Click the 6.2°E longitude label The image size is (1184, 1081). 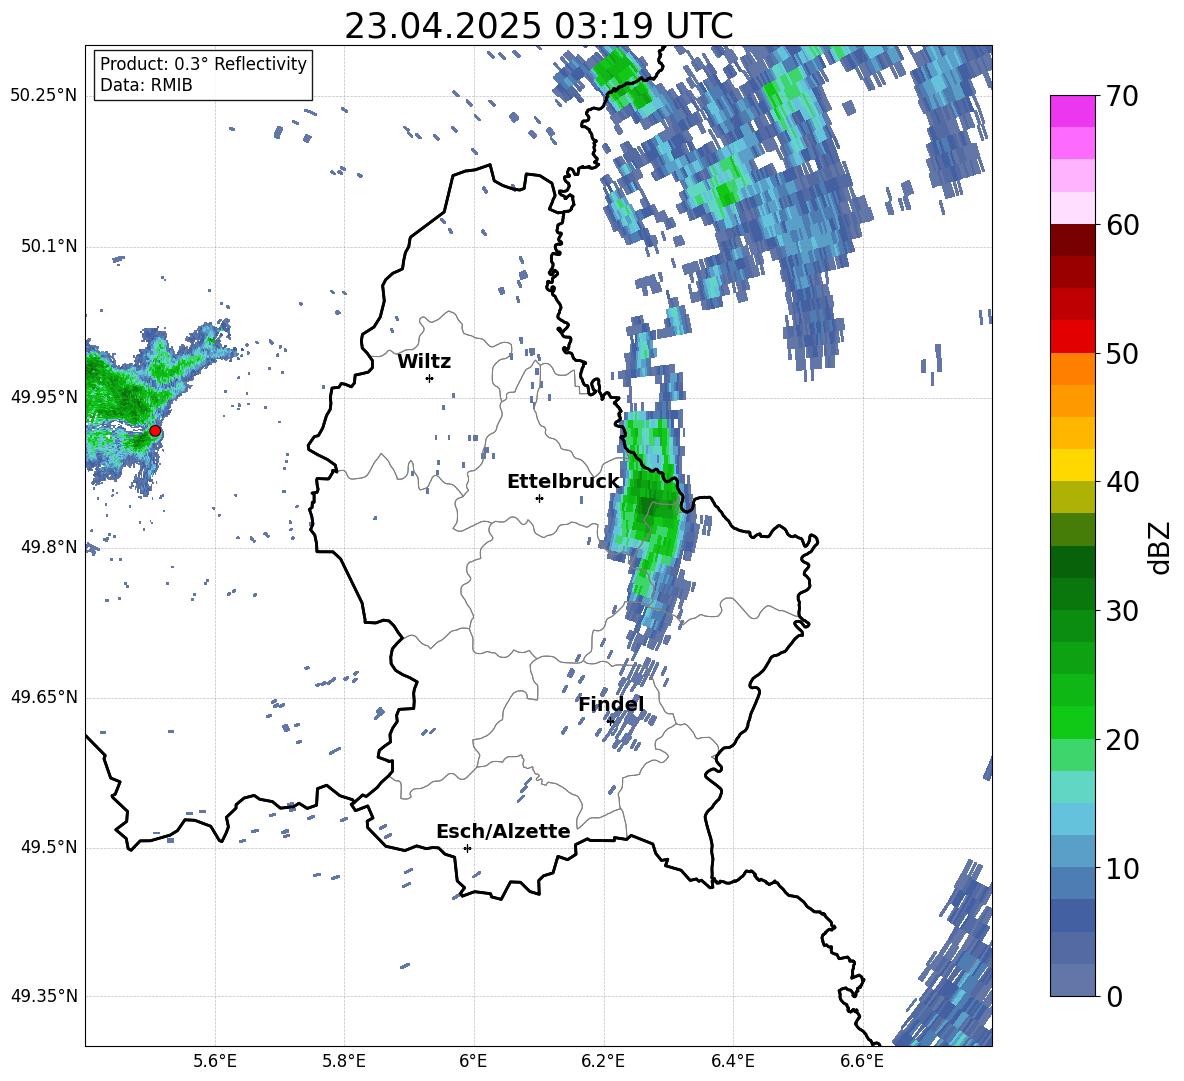pyautogui.click(x=603, y=1061)
